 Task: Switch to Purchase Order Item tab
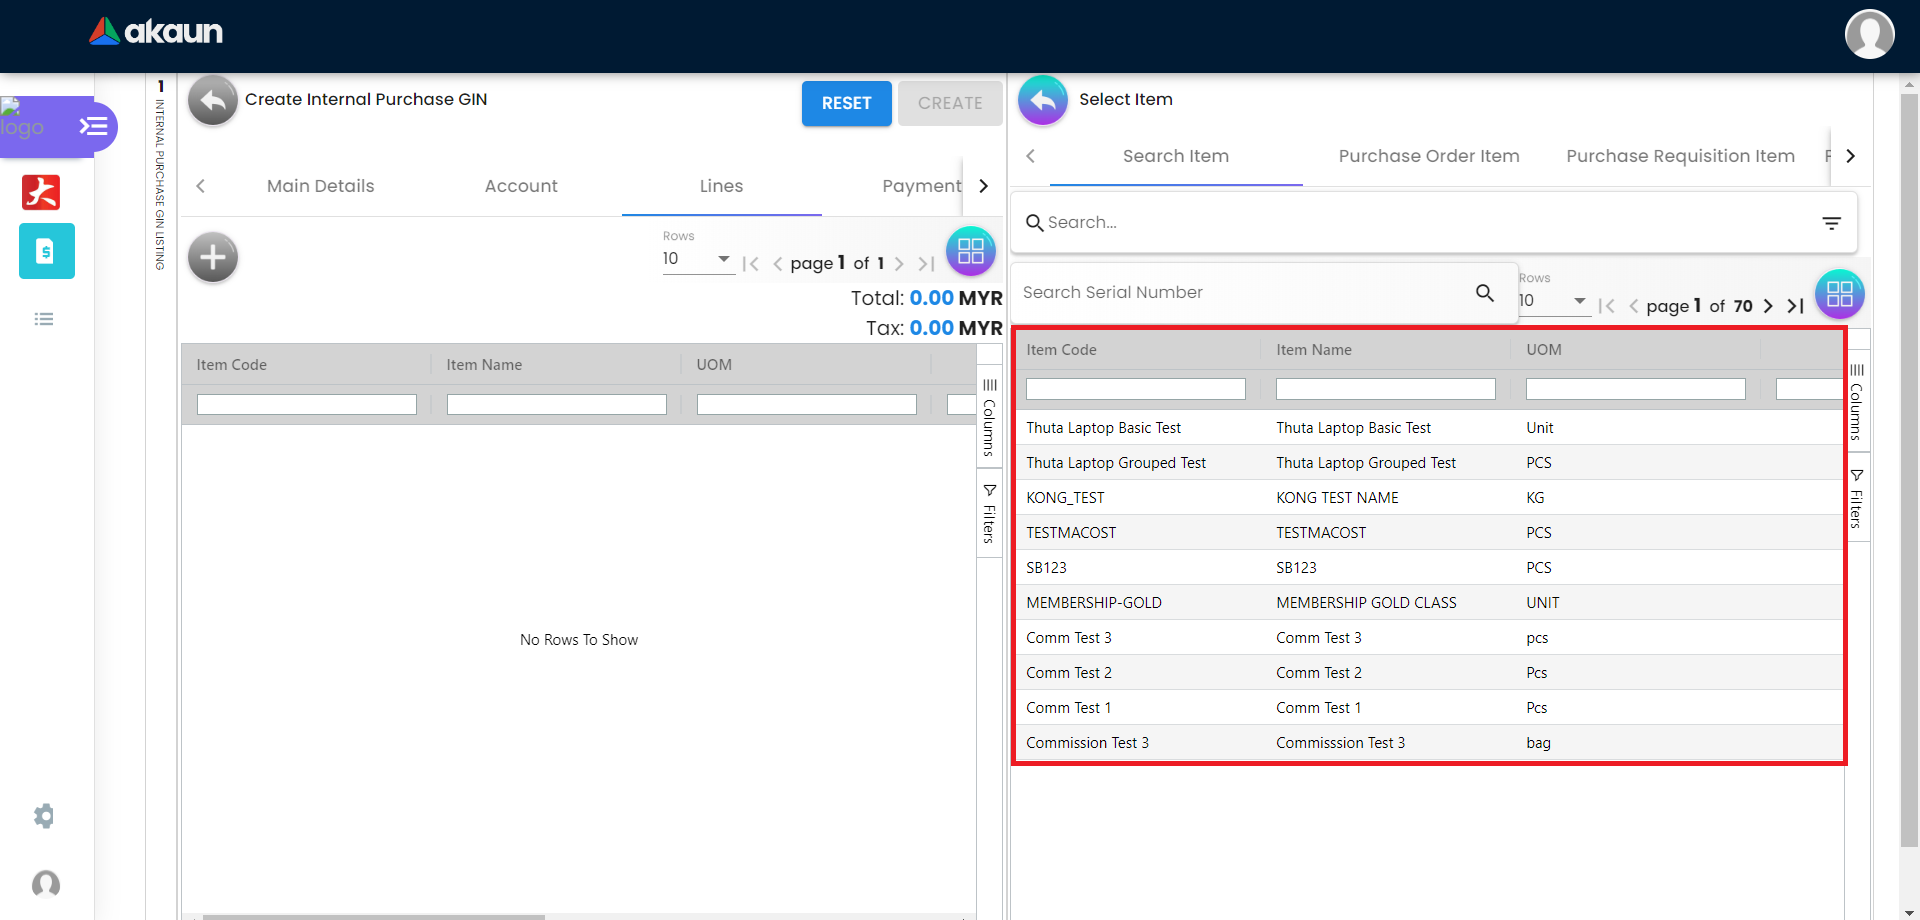[1428, 156]
